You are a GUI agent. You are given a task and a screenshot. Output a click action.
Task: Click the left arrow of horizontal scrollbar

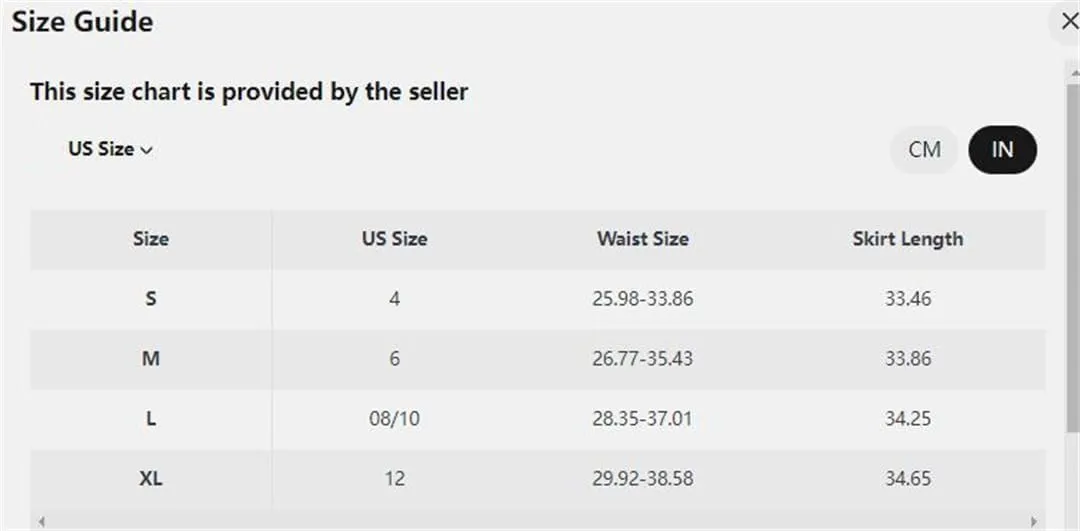pos(41,521)
